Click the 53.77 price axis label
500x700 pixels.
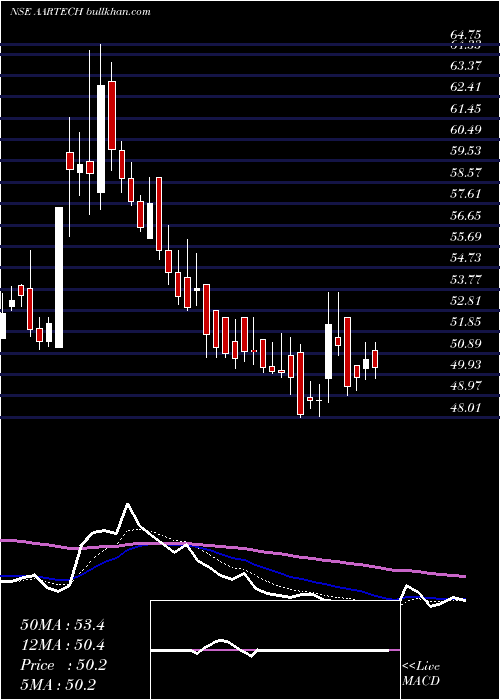(466, 279)
